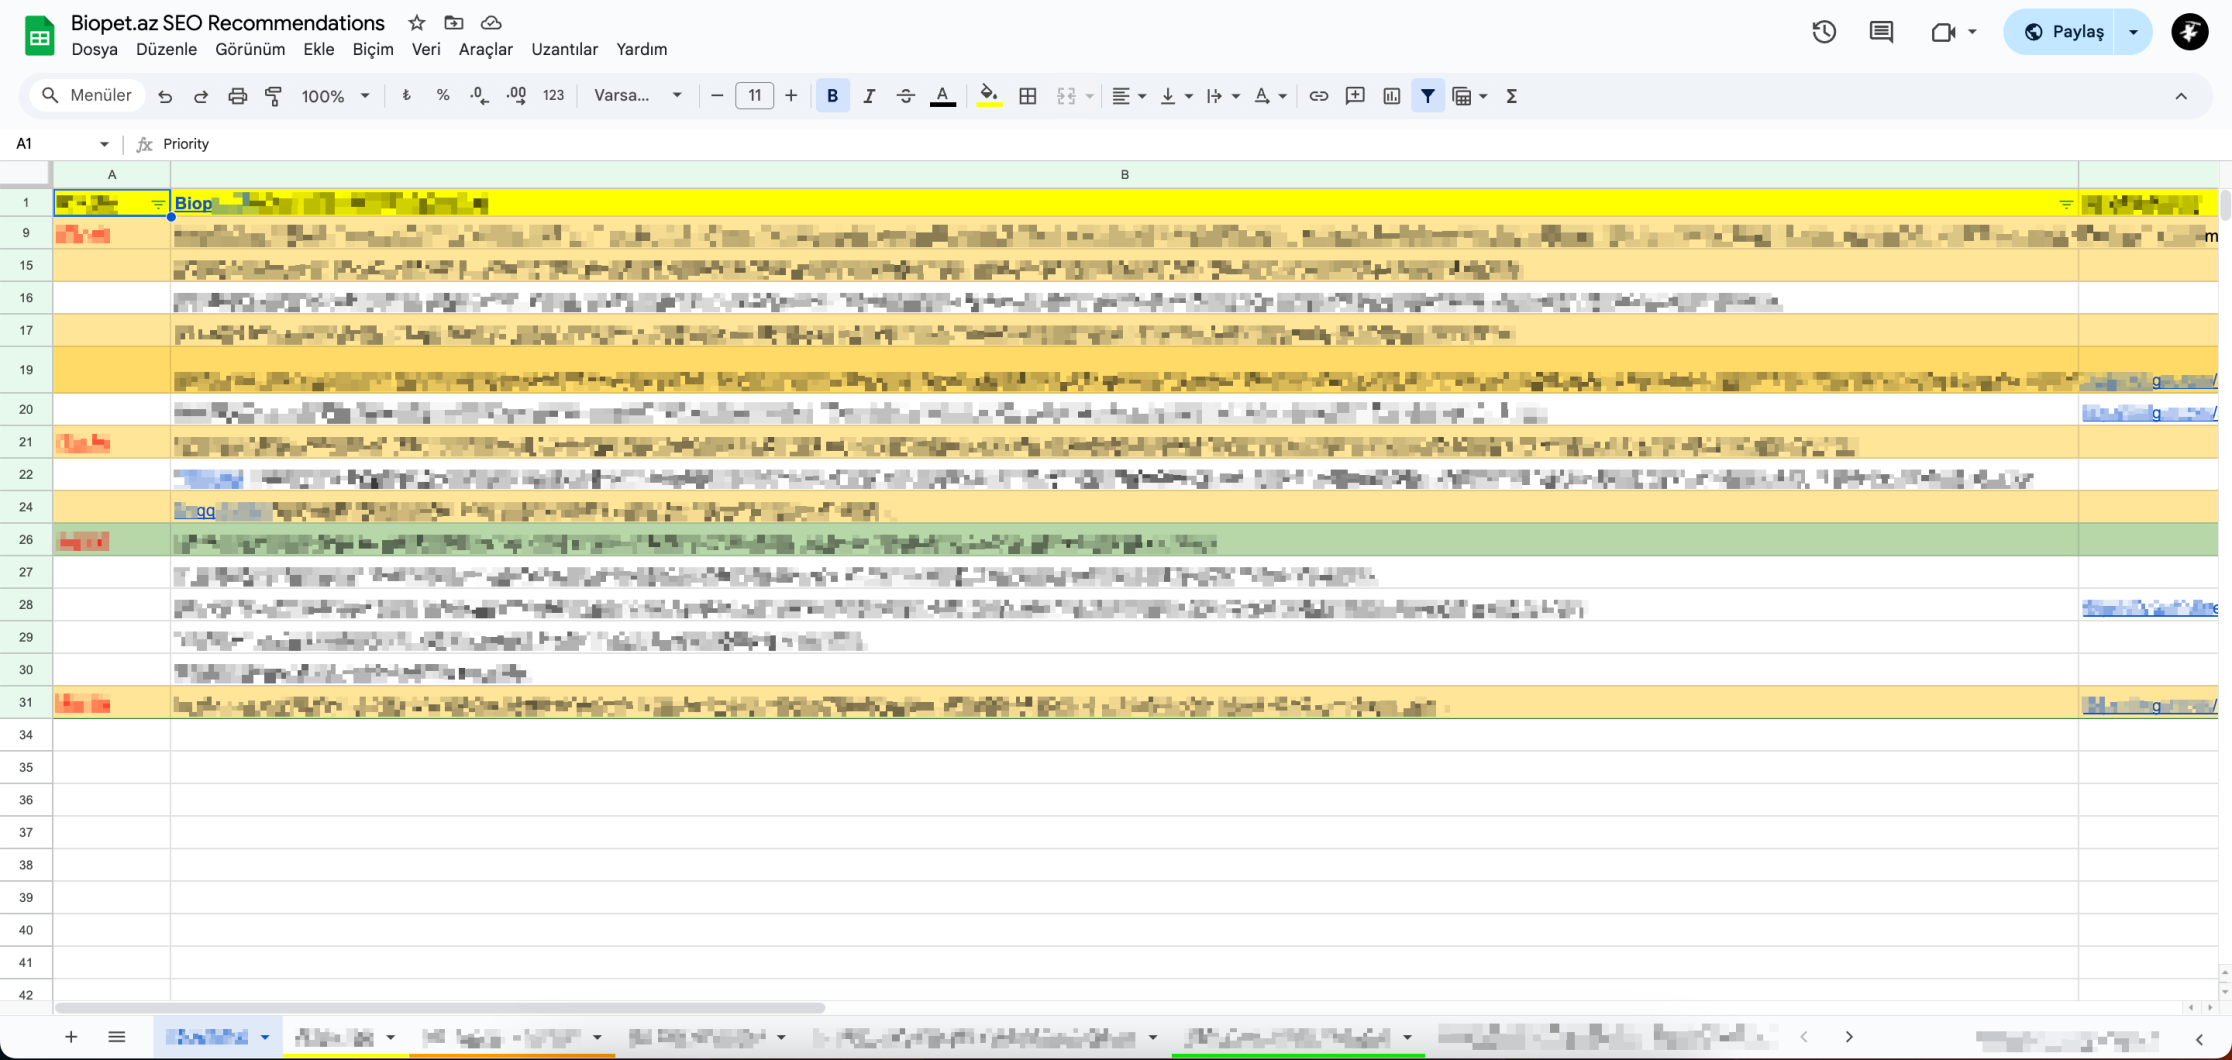
Task: Search menus via the Menüler box
Action: pos(87,96)
